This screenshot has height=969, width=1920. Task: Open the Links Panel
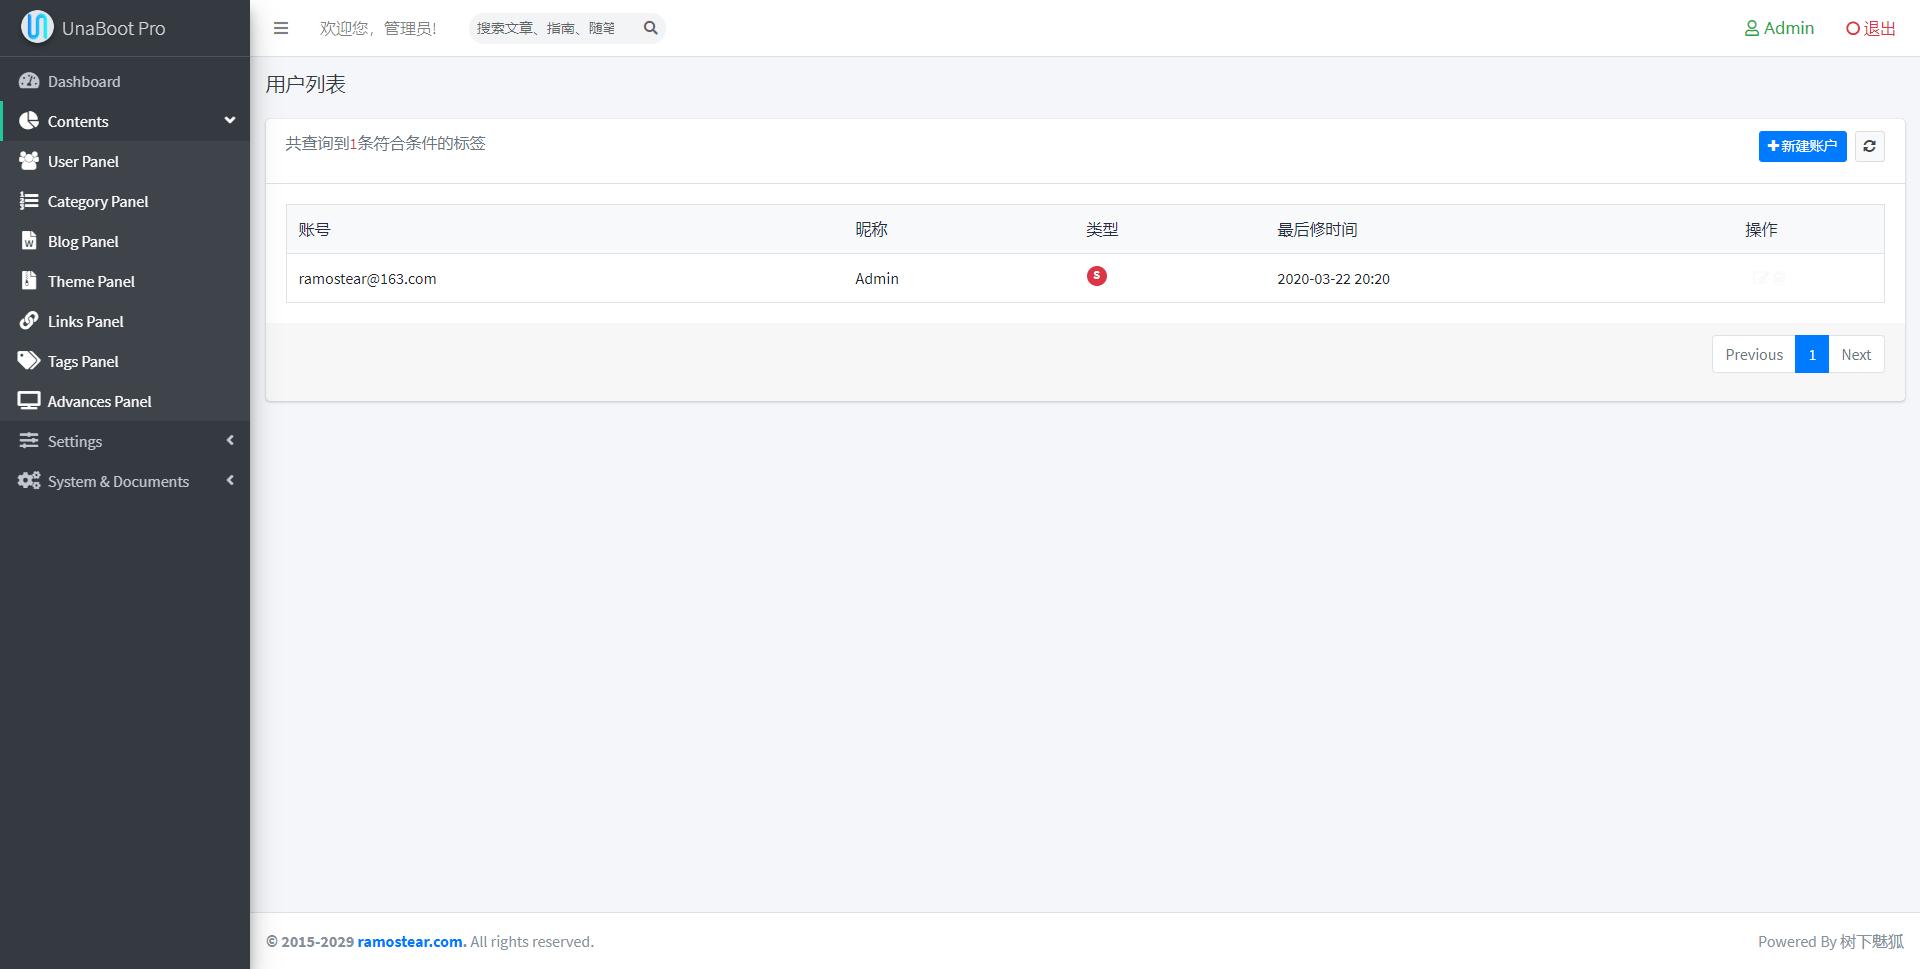tap(85, 321)
